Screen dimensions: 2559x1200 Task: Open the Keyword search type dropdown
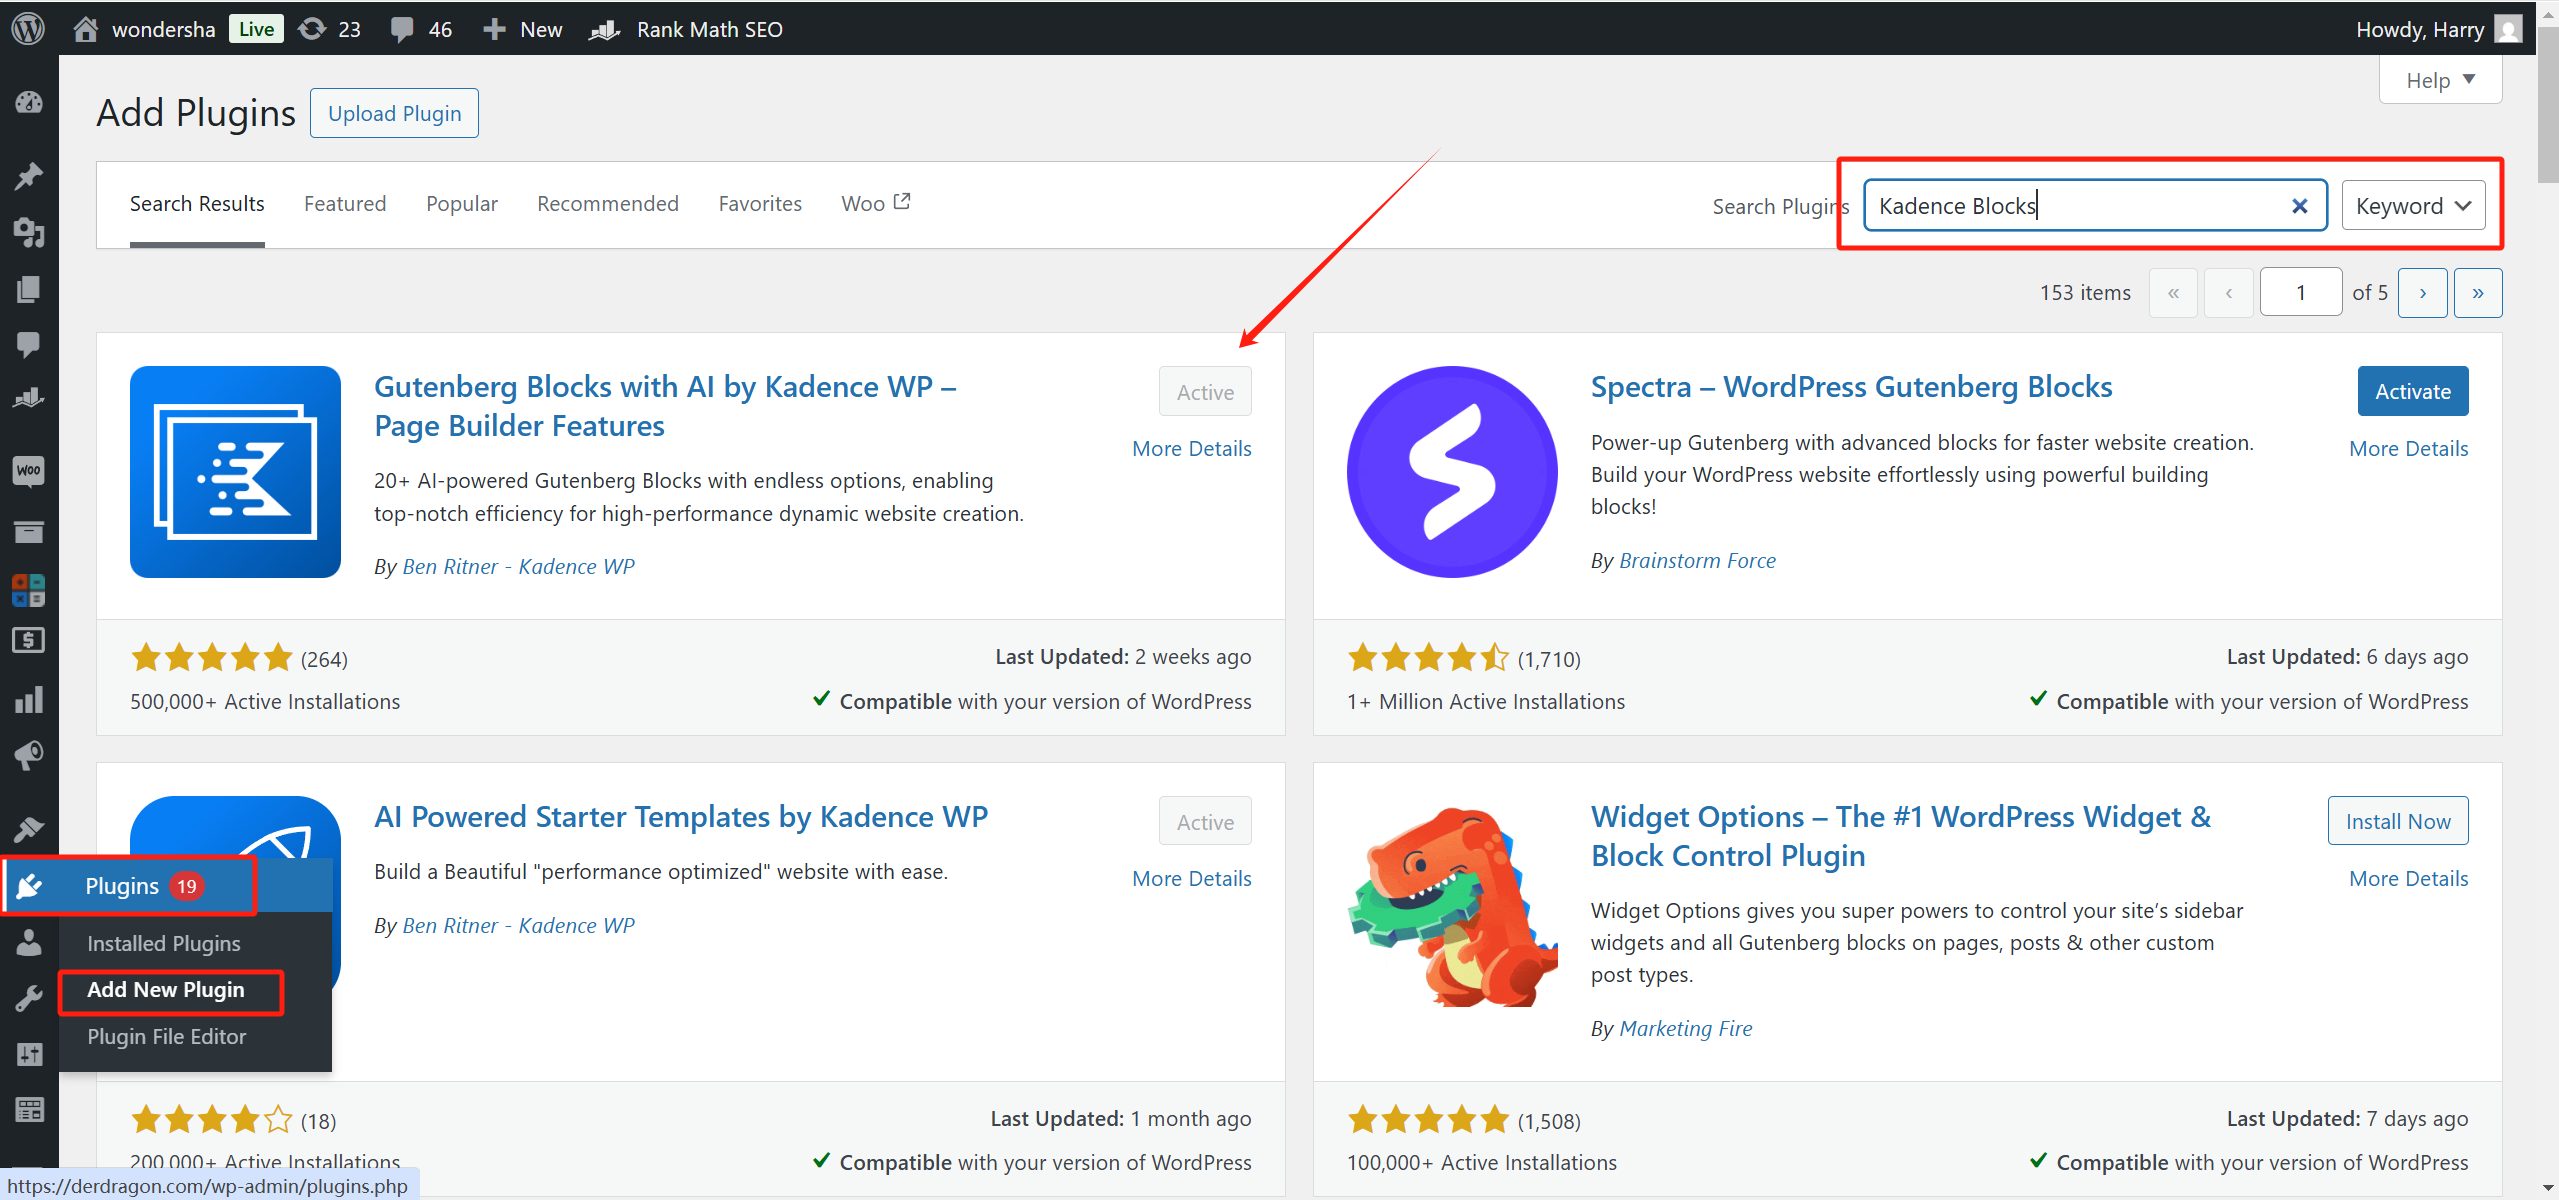pyautogui.click(x=2412, y=206)
